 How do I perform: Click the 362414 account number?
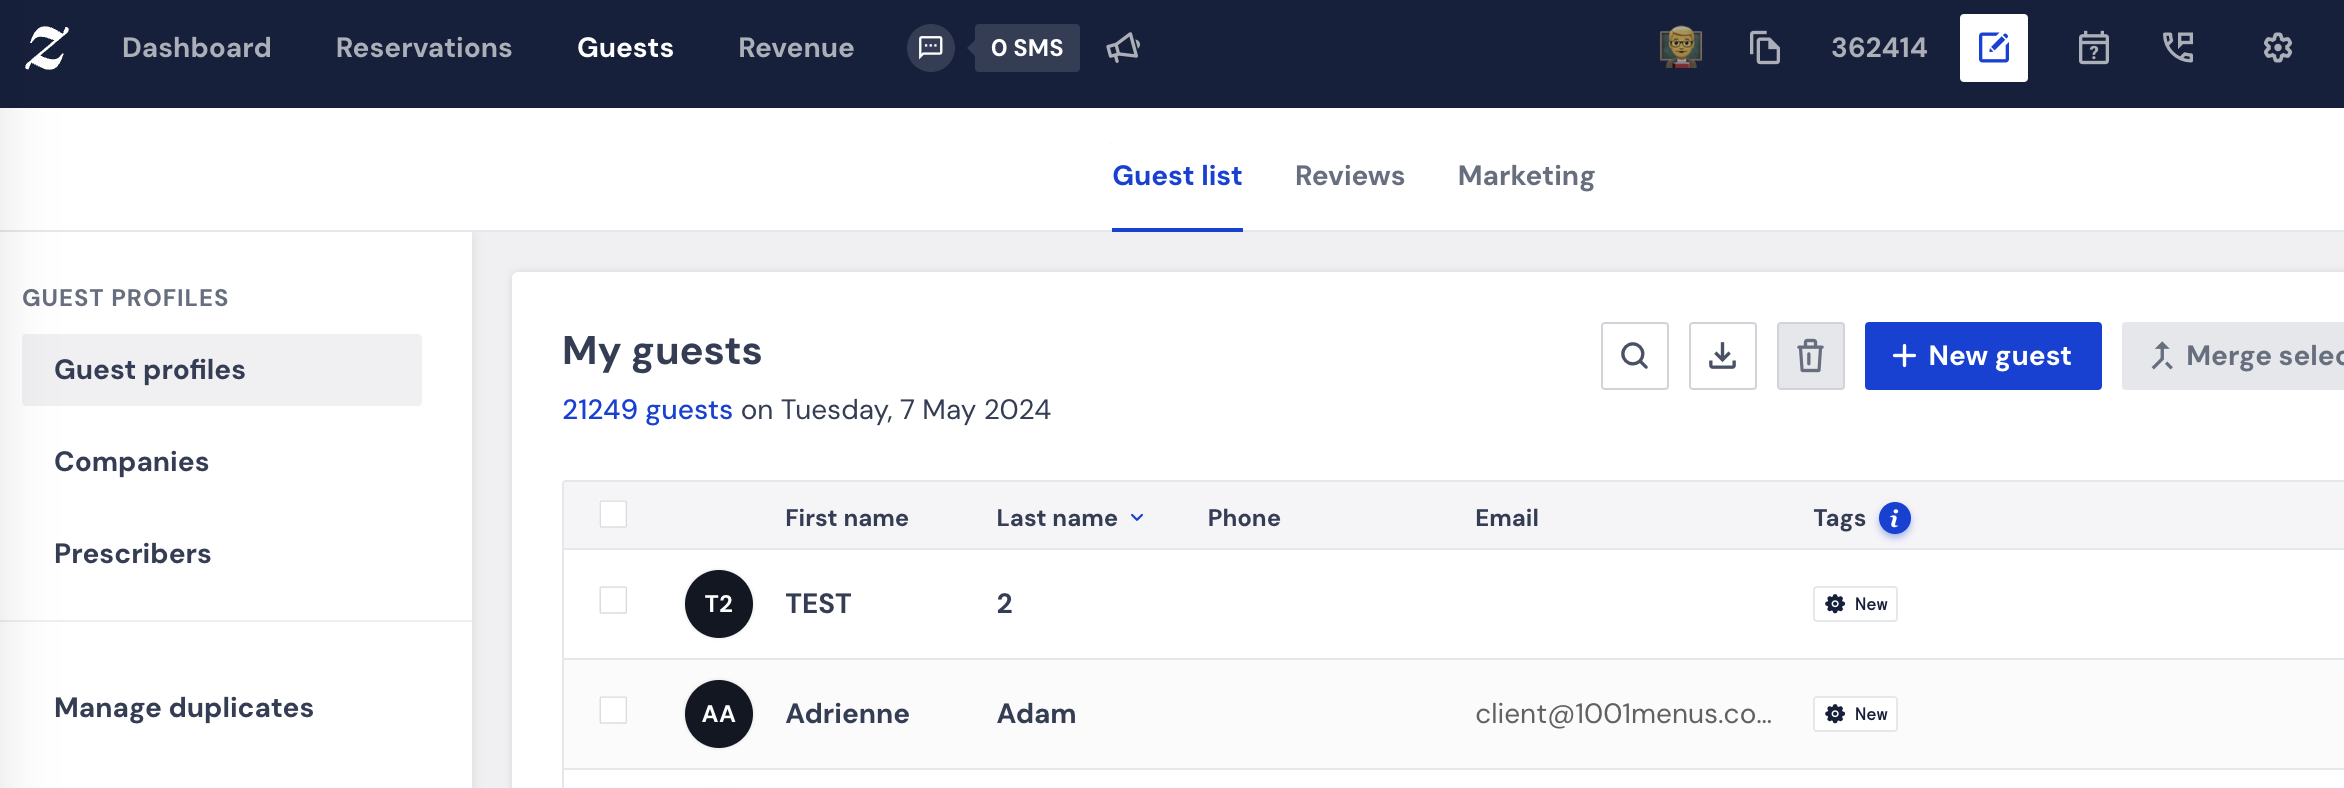point(1879,48)
